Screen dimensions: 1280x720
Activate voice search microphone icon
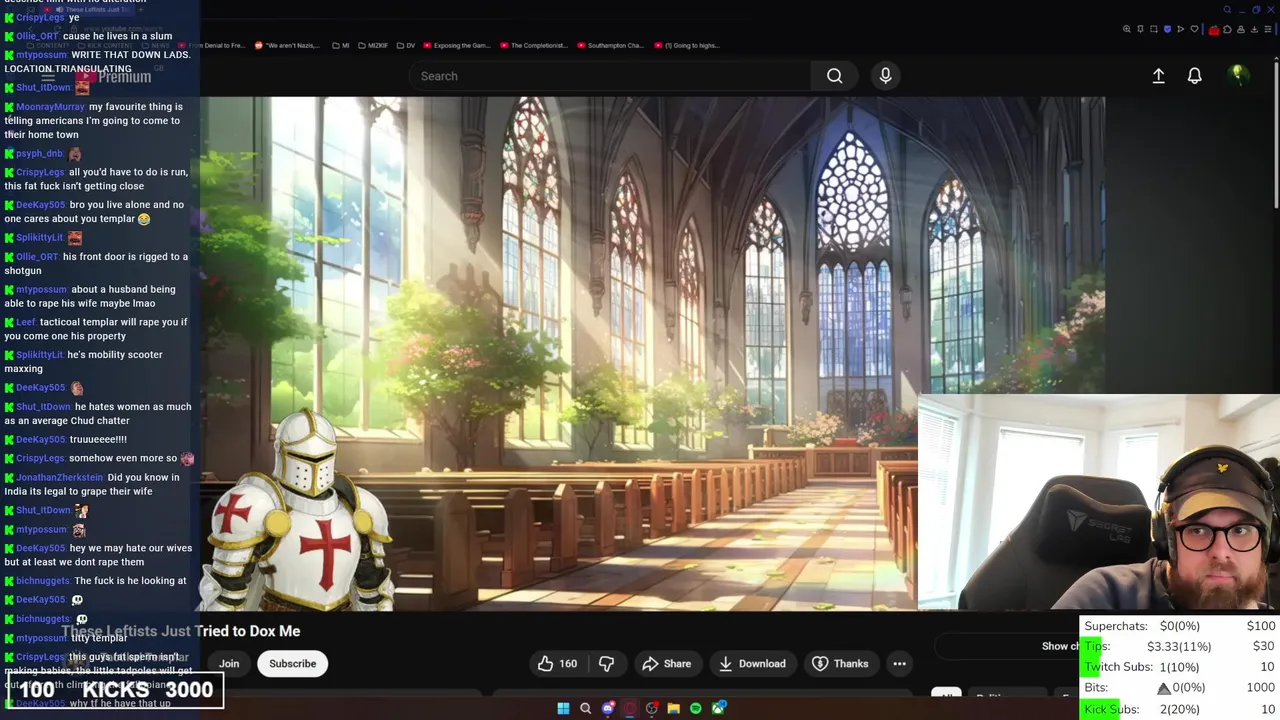click(x=885, y=76)
